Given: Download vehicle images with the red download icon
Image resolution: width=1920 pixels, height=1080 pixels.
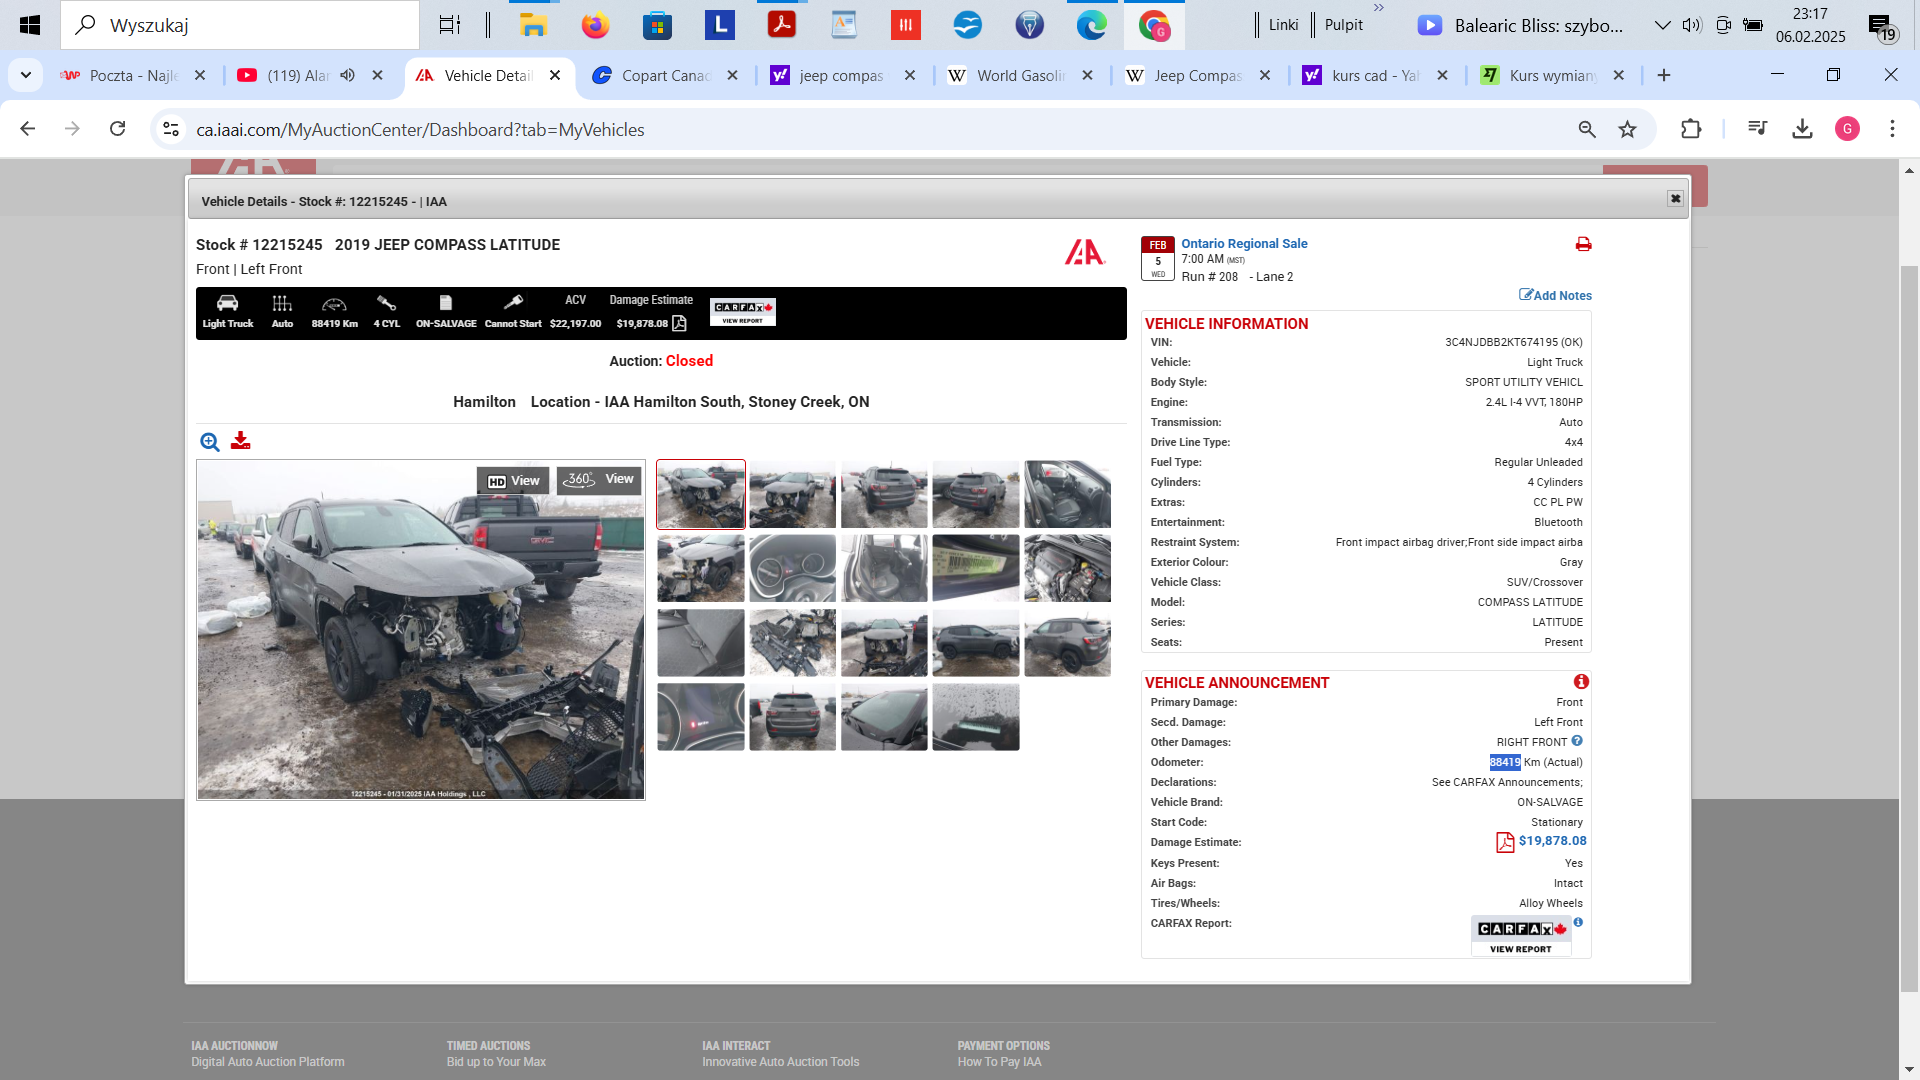Looking at the screenshot, I should coord(240,441).
